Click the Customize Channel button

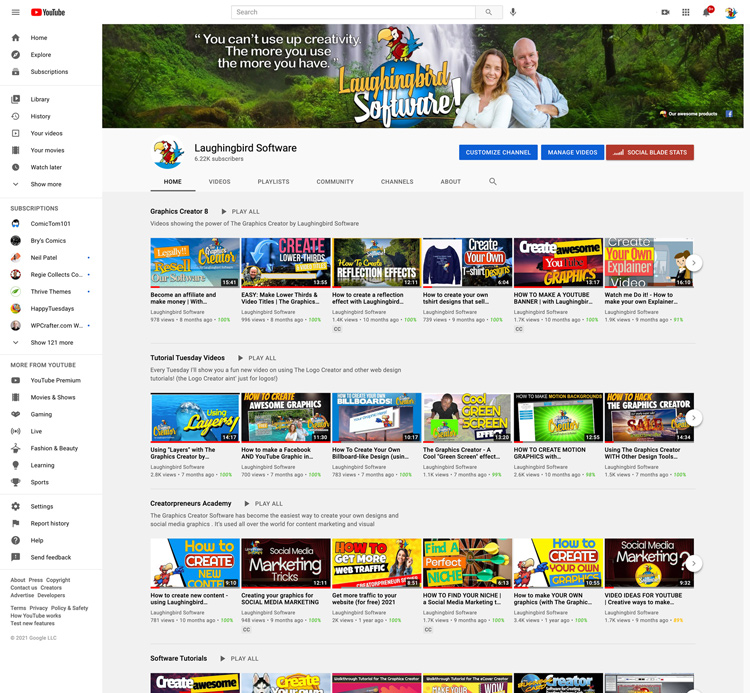[498, 152]
